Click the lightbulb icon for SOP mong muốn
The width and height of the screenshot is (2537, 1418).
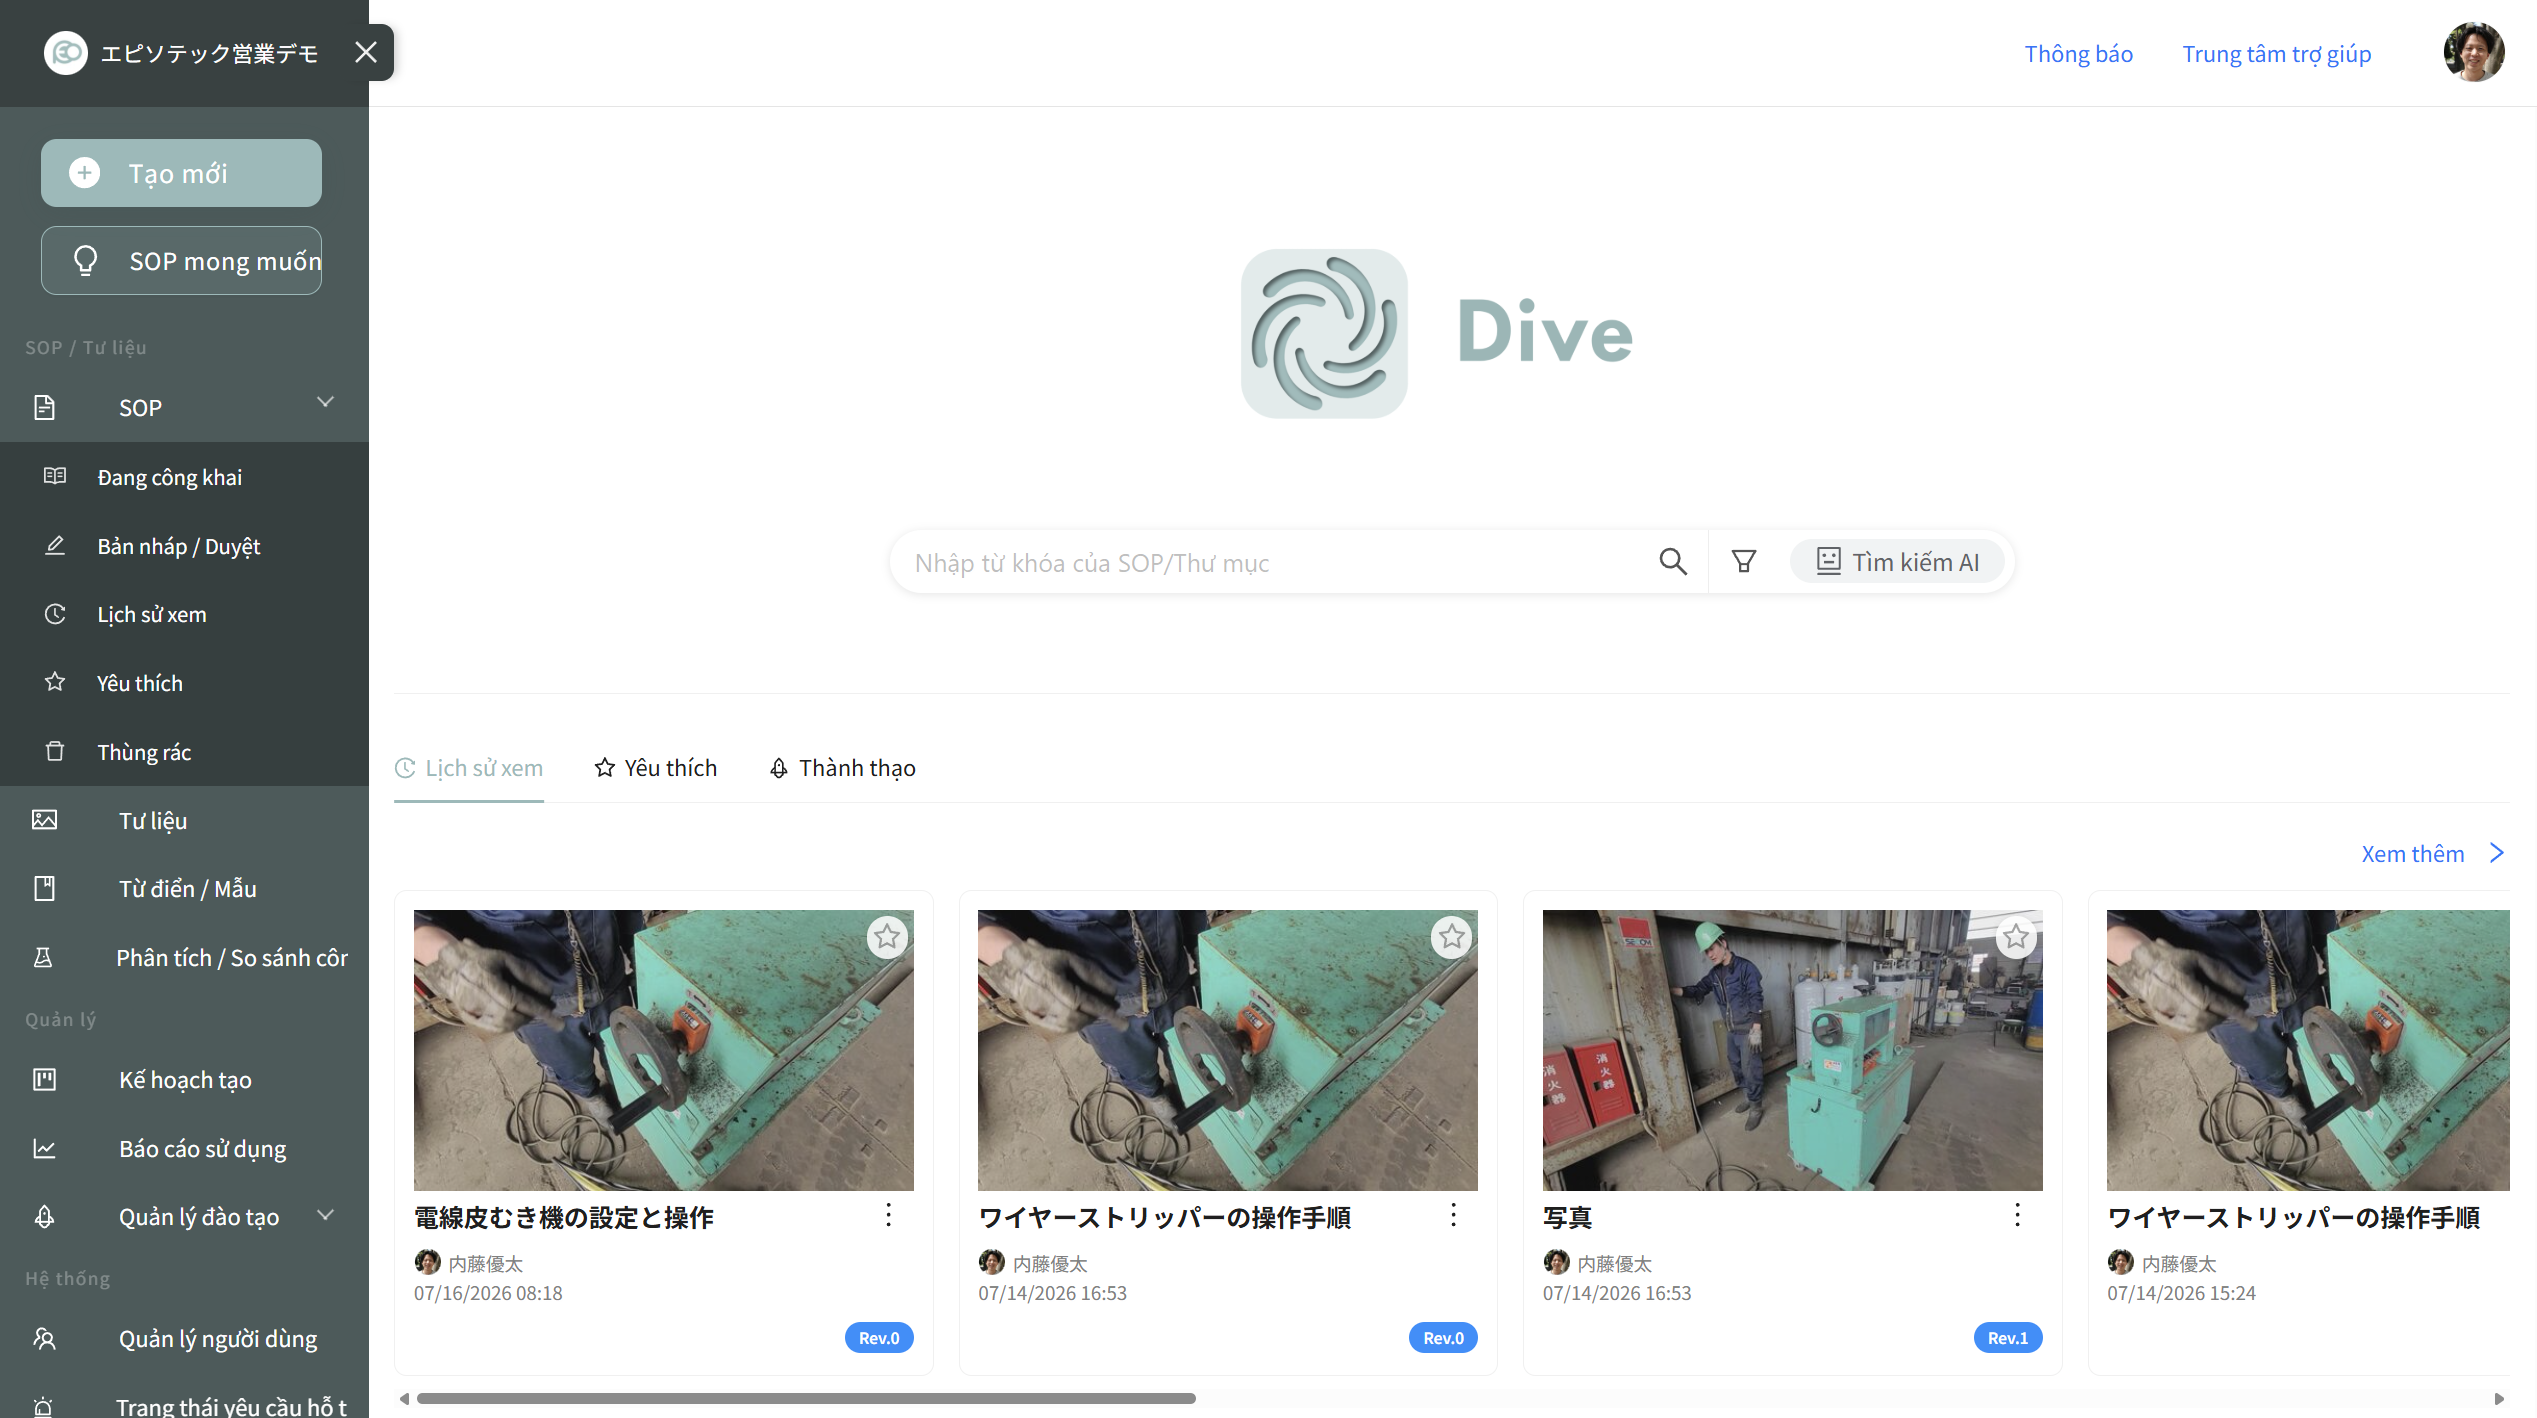pos(86,261)
